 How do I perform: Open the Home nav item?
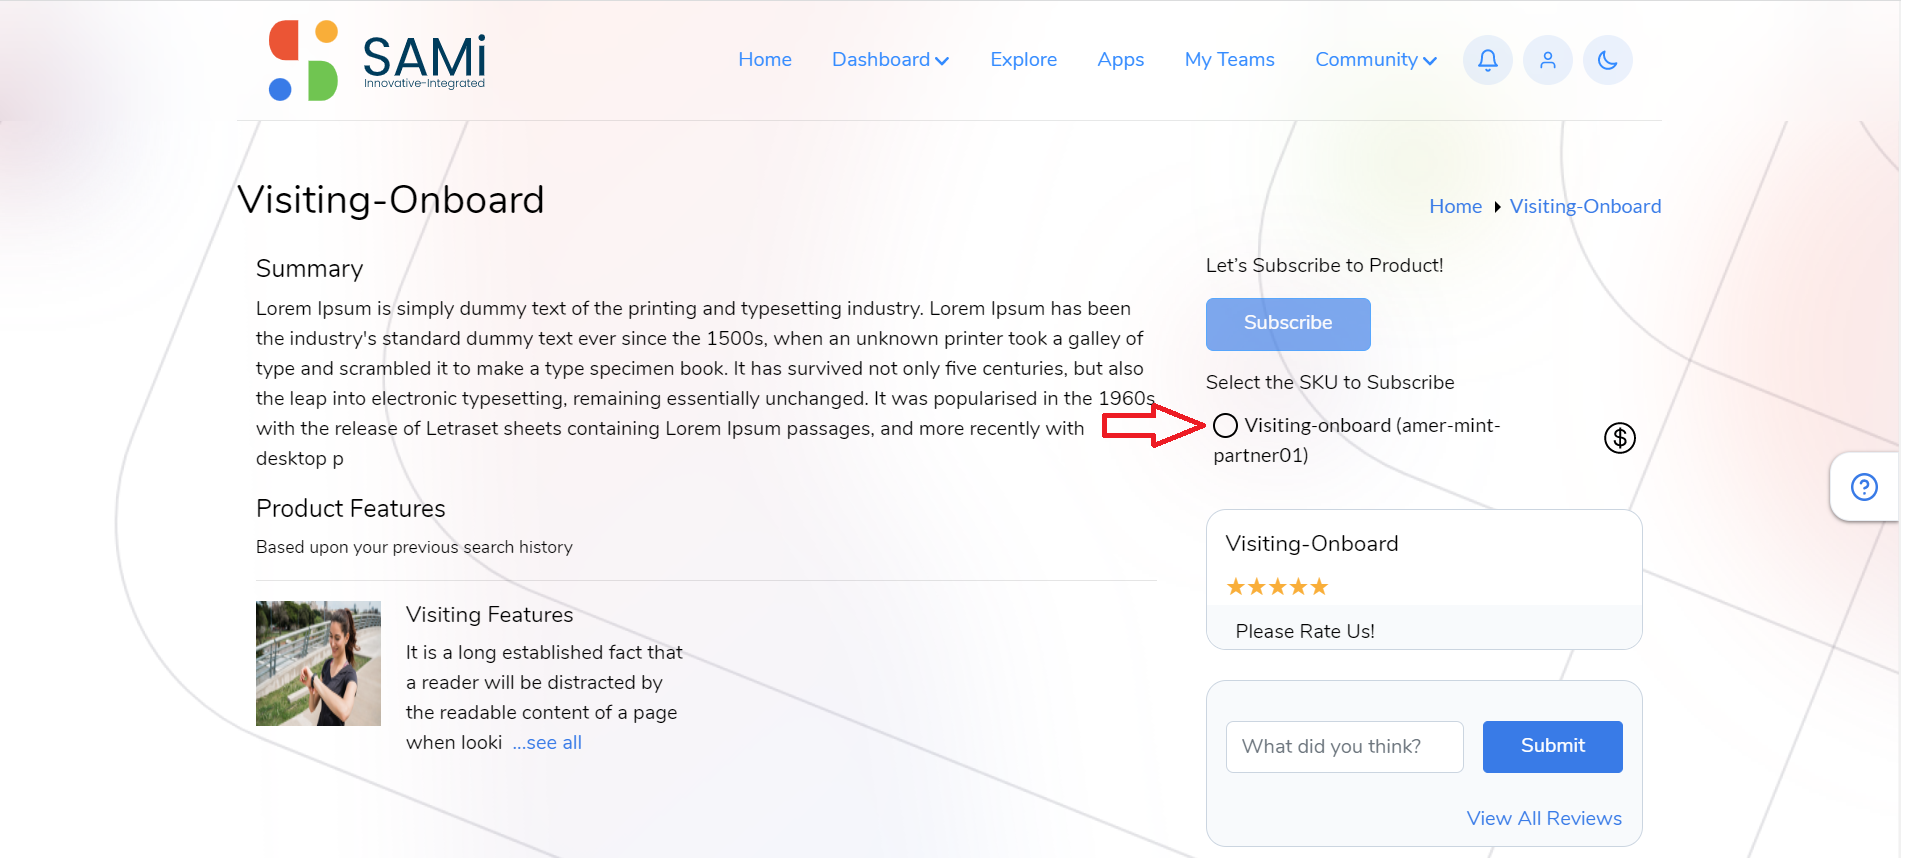pyautogui.click(x=765, y=60)
